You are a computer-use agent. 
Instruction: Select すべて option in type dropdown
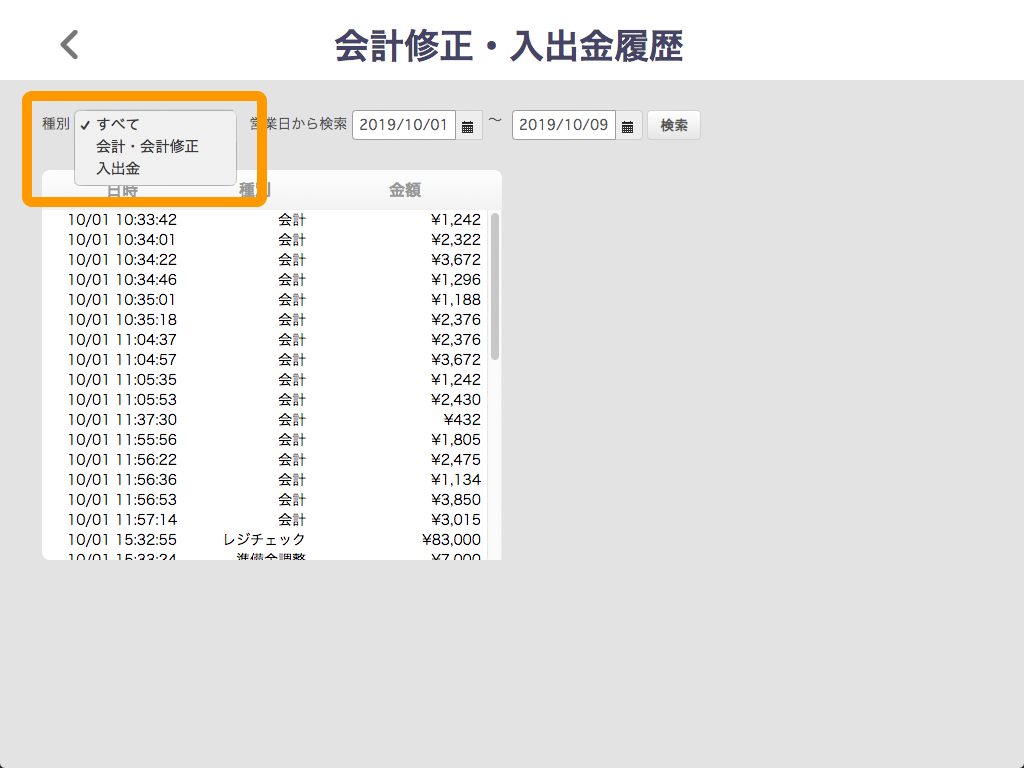(155, 124)
